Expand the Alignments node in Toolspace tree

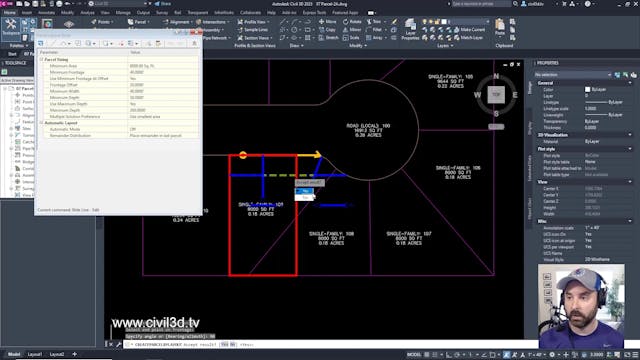tap(11, 116)
